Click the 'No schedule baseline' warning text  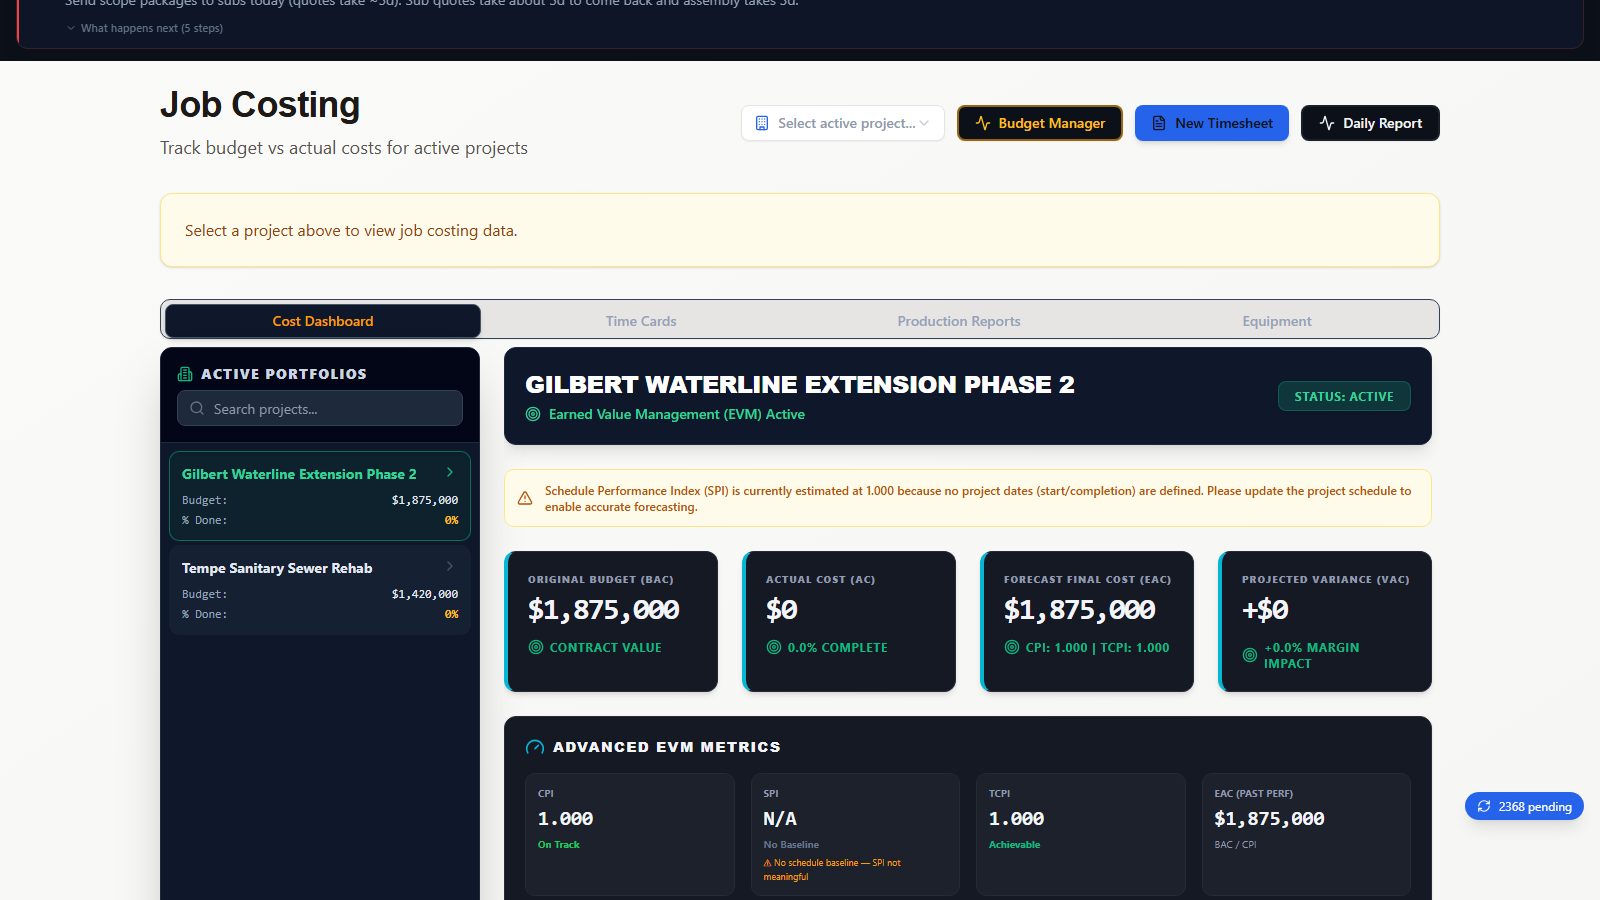[832, 869]
